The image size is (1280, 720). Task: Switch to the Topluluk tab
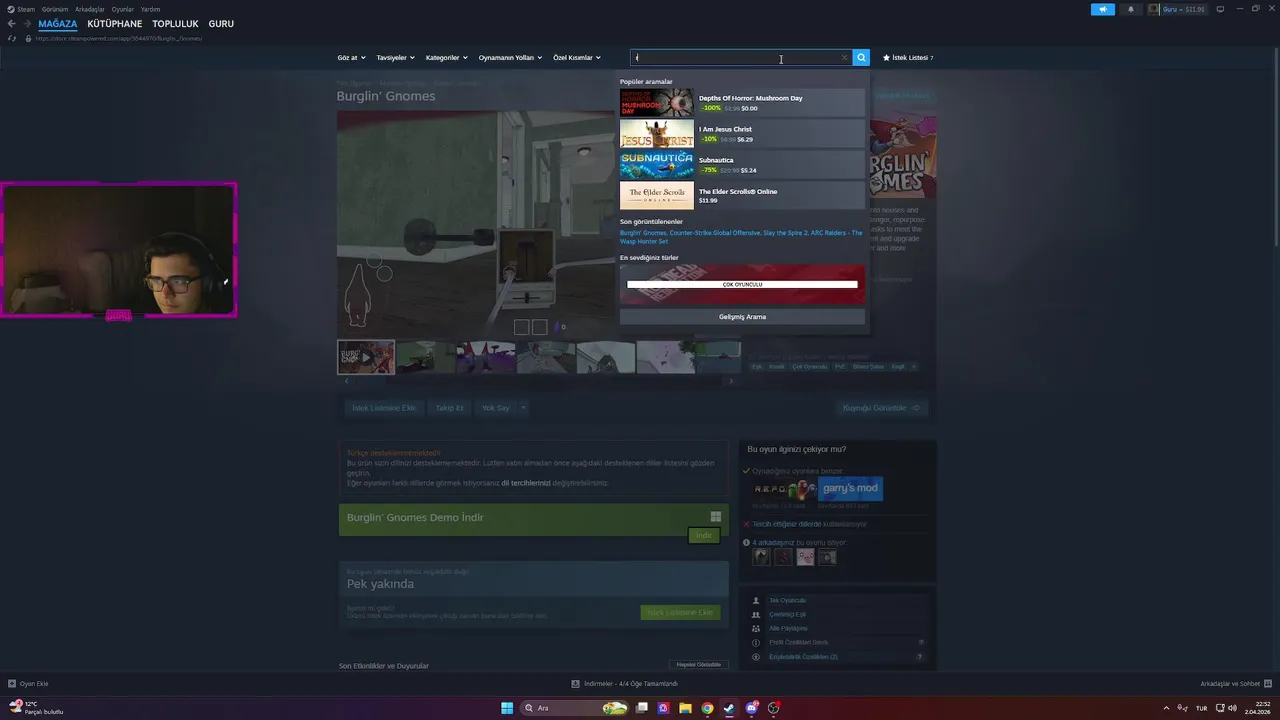(x=175, y=24)
